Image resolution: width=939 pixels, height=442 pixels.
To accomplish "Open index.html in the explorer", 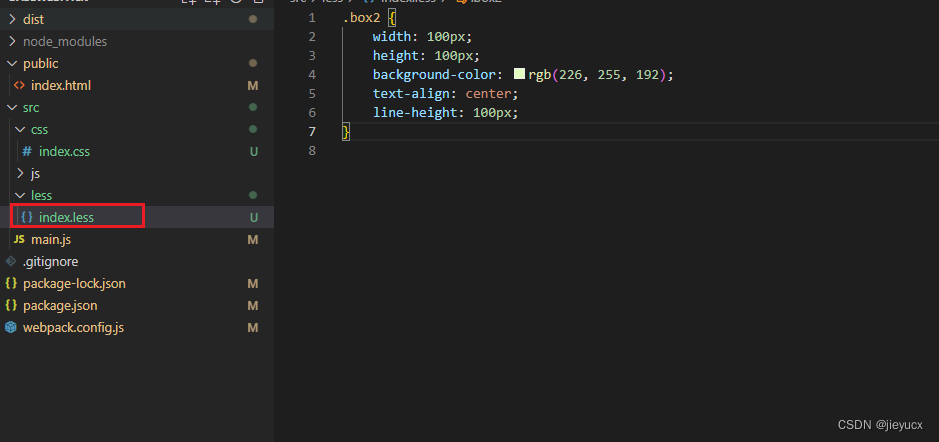I will pos(61,86).
